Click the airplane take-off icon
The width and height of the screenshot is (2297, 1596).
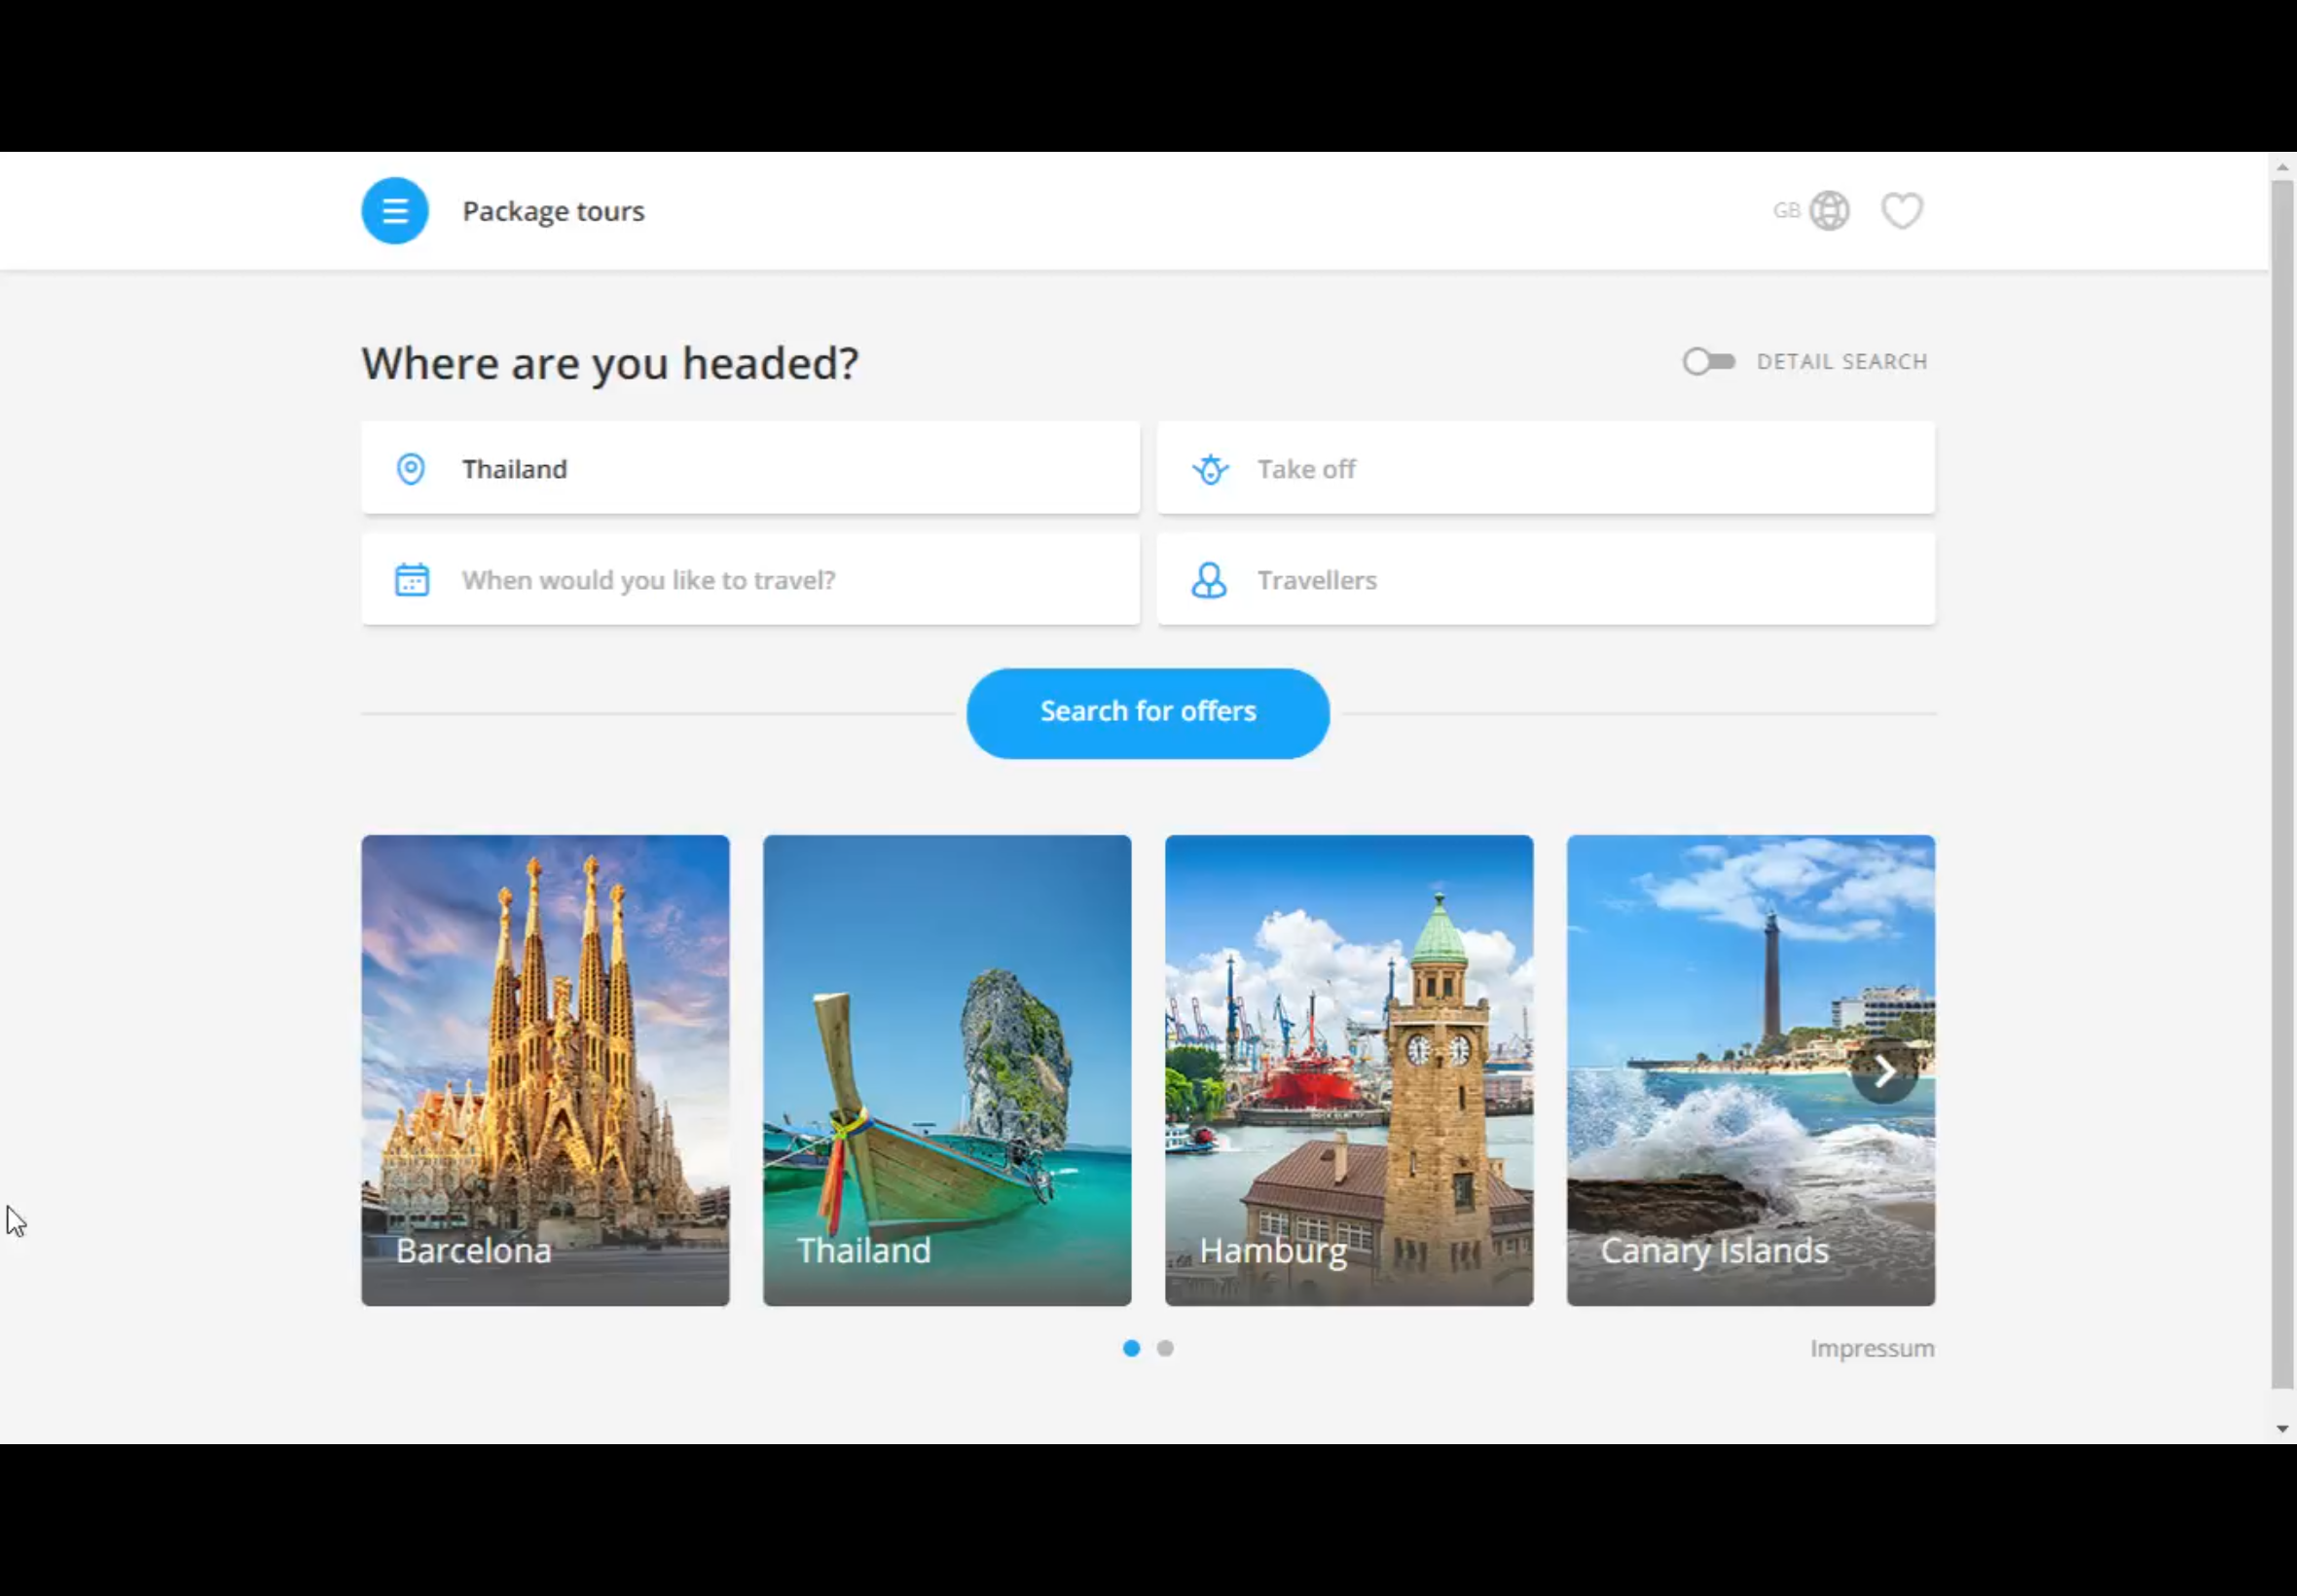click(1210, 469)
